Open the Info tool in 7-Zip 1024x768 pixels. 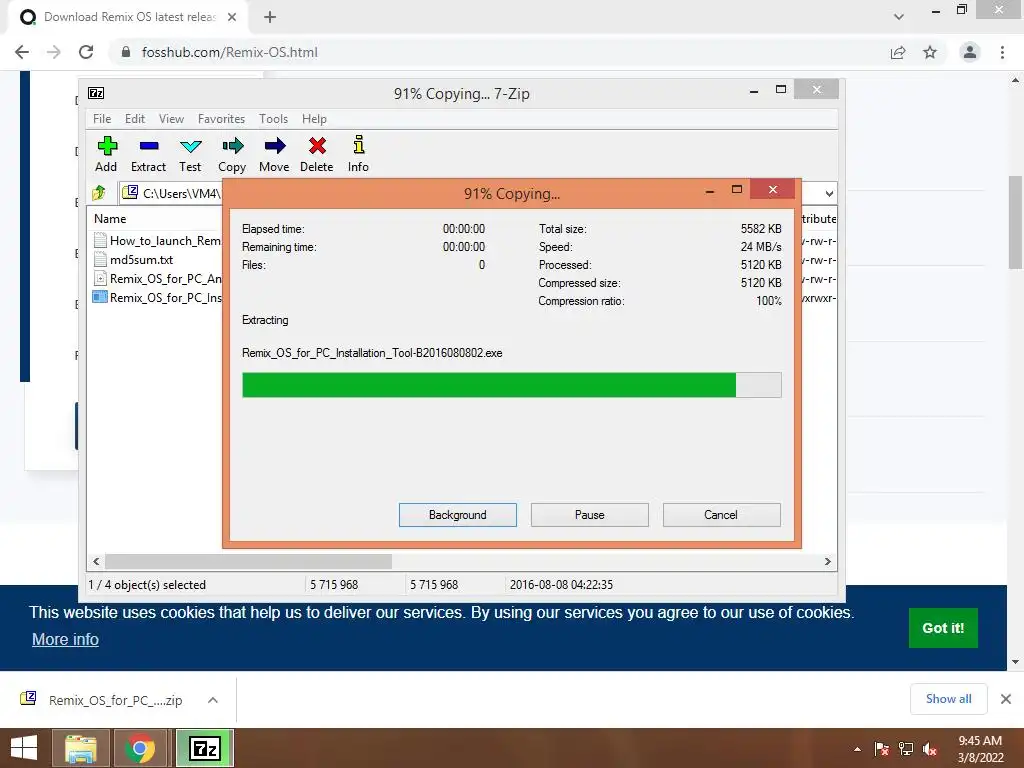(x=358, y=154)
